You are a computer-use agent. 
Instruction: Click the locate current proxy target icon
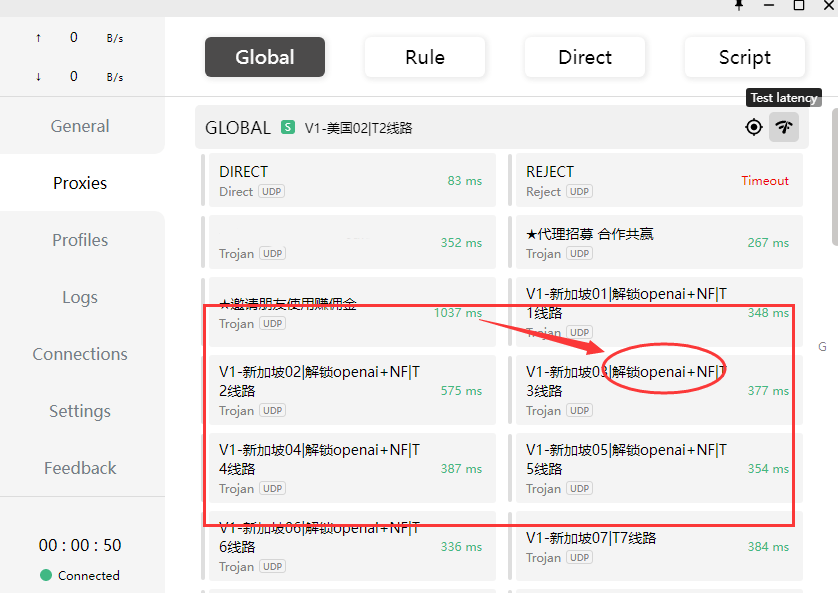tap(754, 127)
